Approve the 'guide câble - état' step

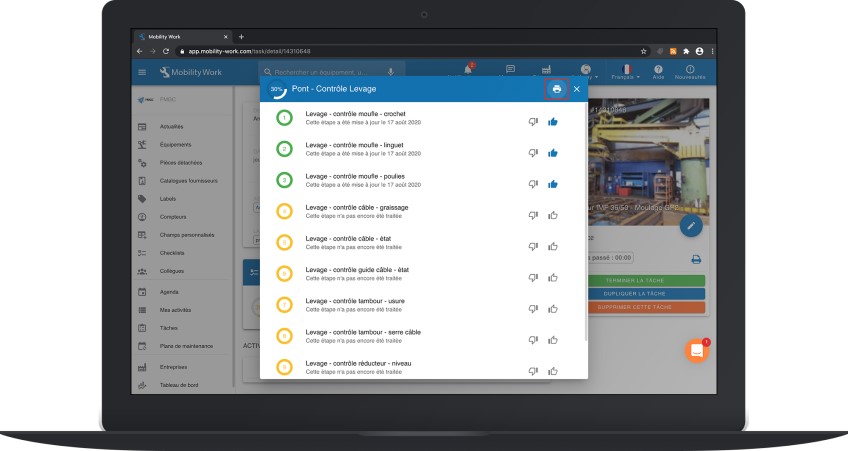pos(553,278)
